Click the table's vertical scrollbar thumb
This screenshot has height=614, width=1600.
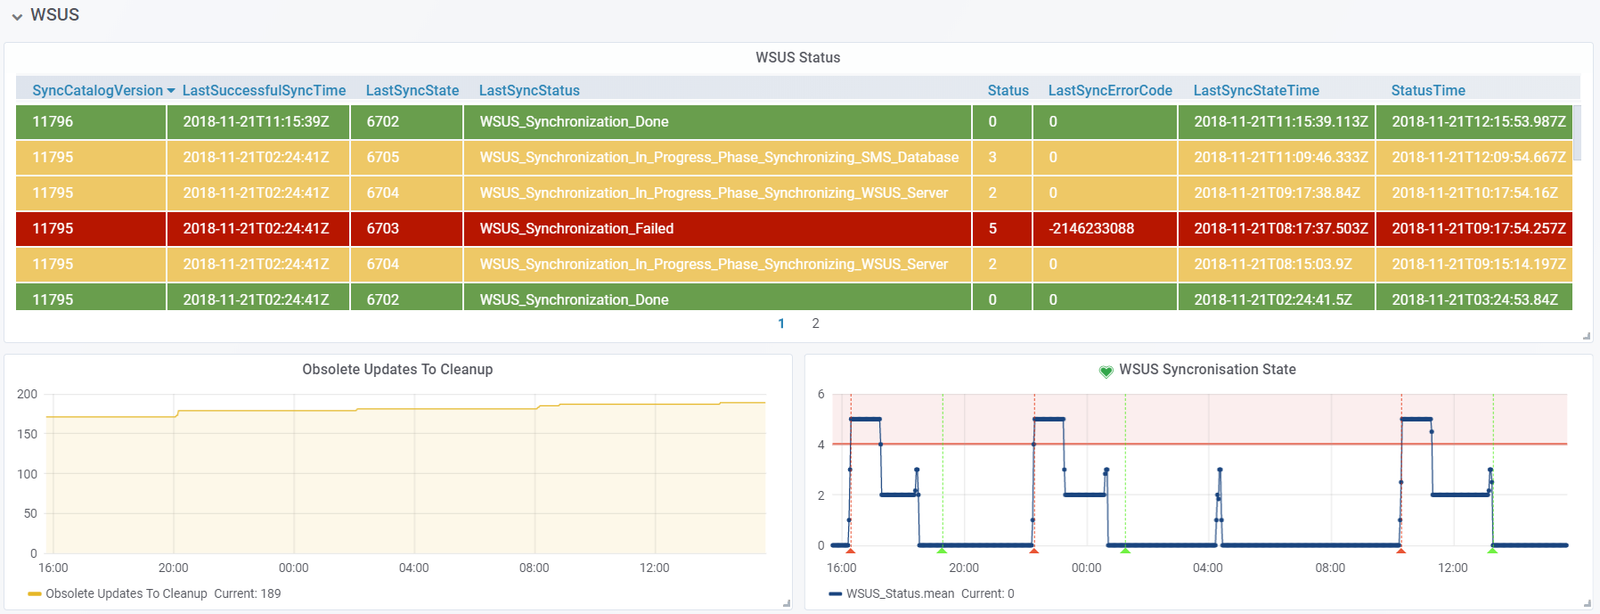[1577, 132]
